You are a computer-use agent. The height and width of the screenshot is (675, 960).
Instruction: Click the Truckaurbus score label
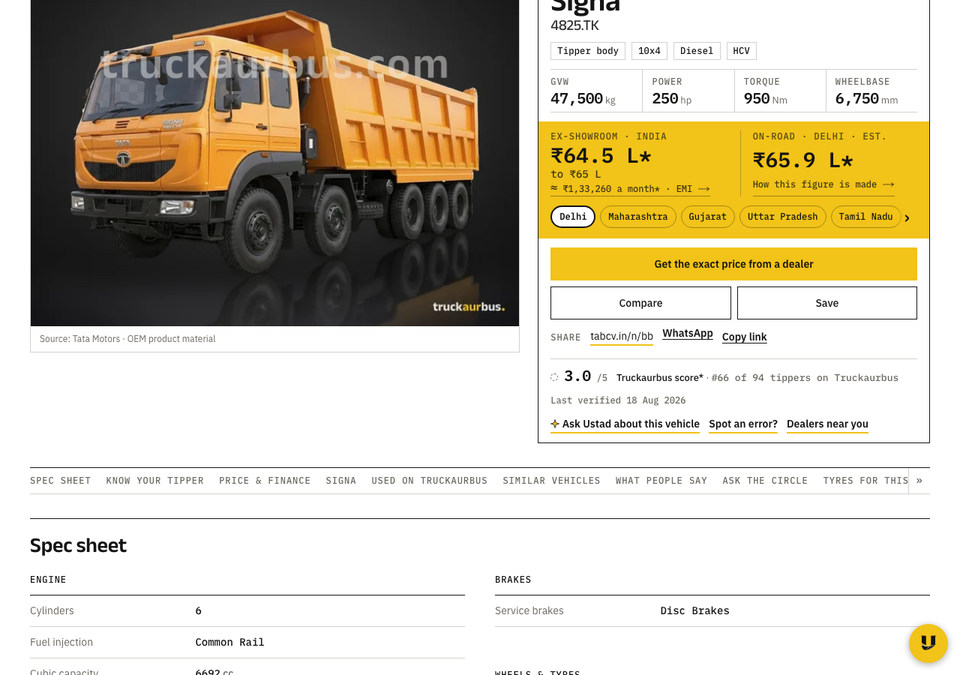coord(659,378)
